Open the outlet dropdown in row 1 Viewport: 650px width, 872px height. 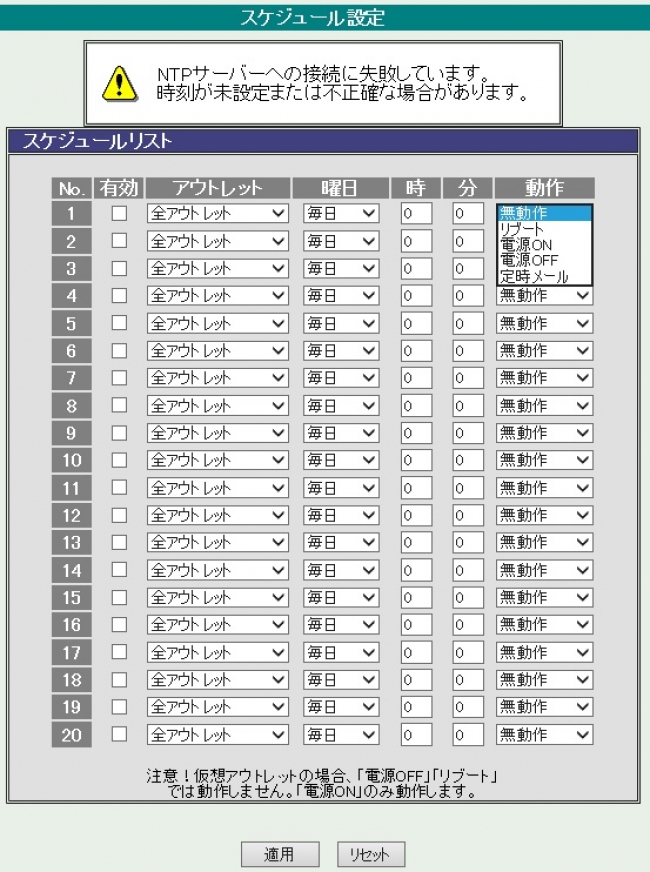[x=217, y=214]
